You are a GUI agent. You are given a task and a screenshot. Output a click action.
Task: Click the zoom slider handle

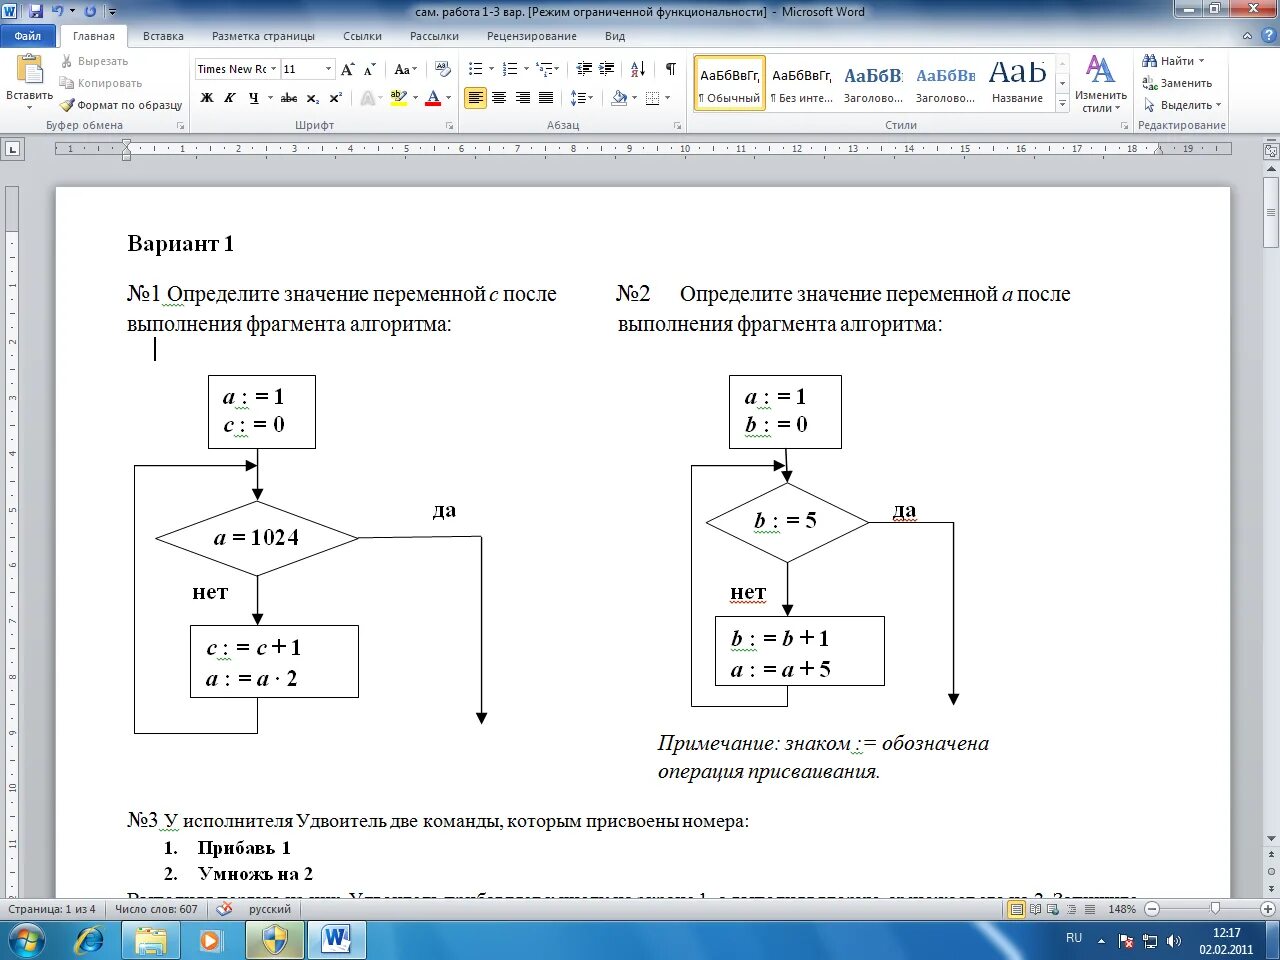point(1215,909)
